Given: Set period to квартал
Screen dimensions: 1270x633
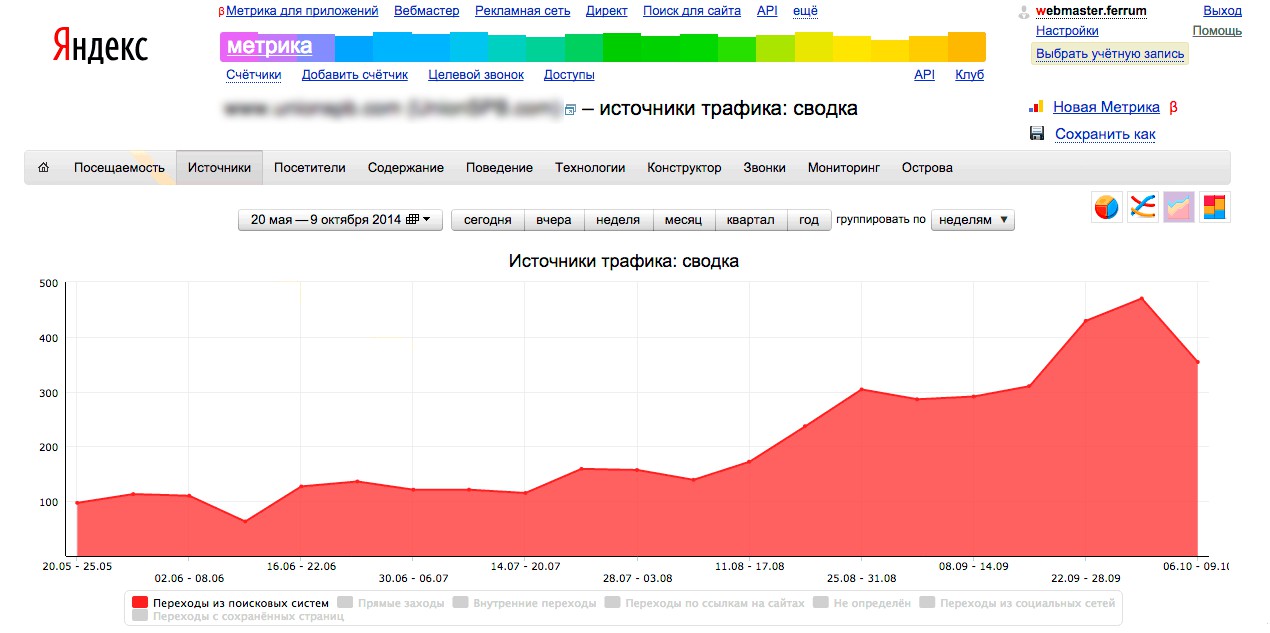Looking at the screenshot, I should tap(751, 220).
